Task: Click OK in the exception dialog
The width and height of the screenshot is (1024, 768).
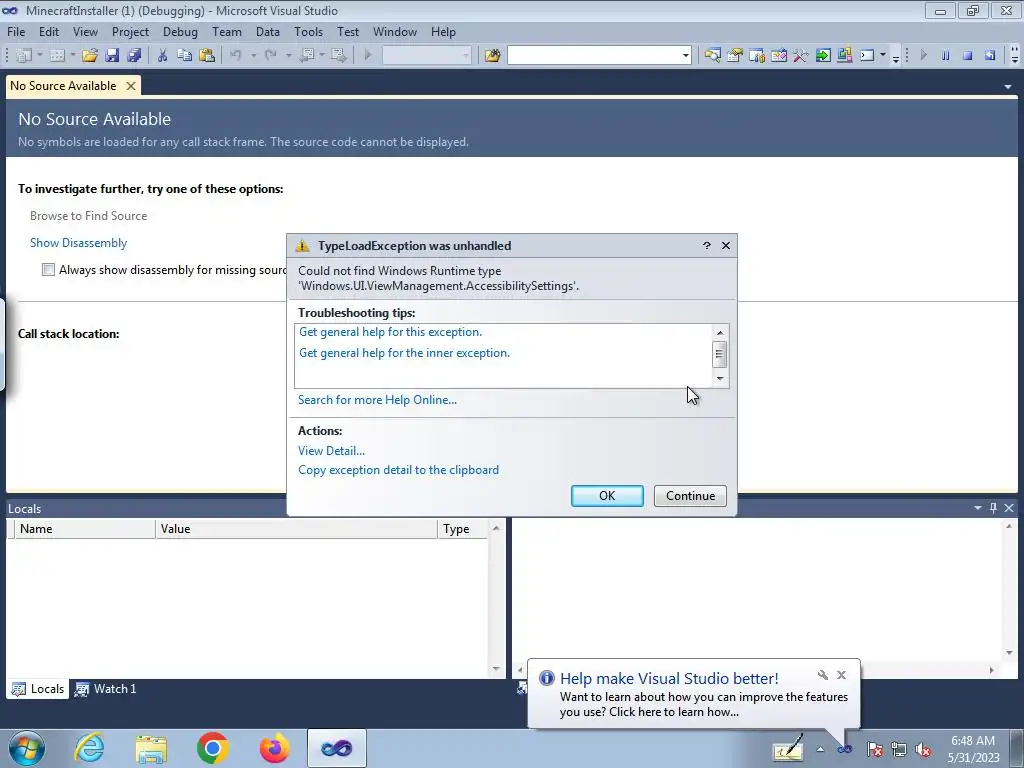Action: click(x=607, y=496)
